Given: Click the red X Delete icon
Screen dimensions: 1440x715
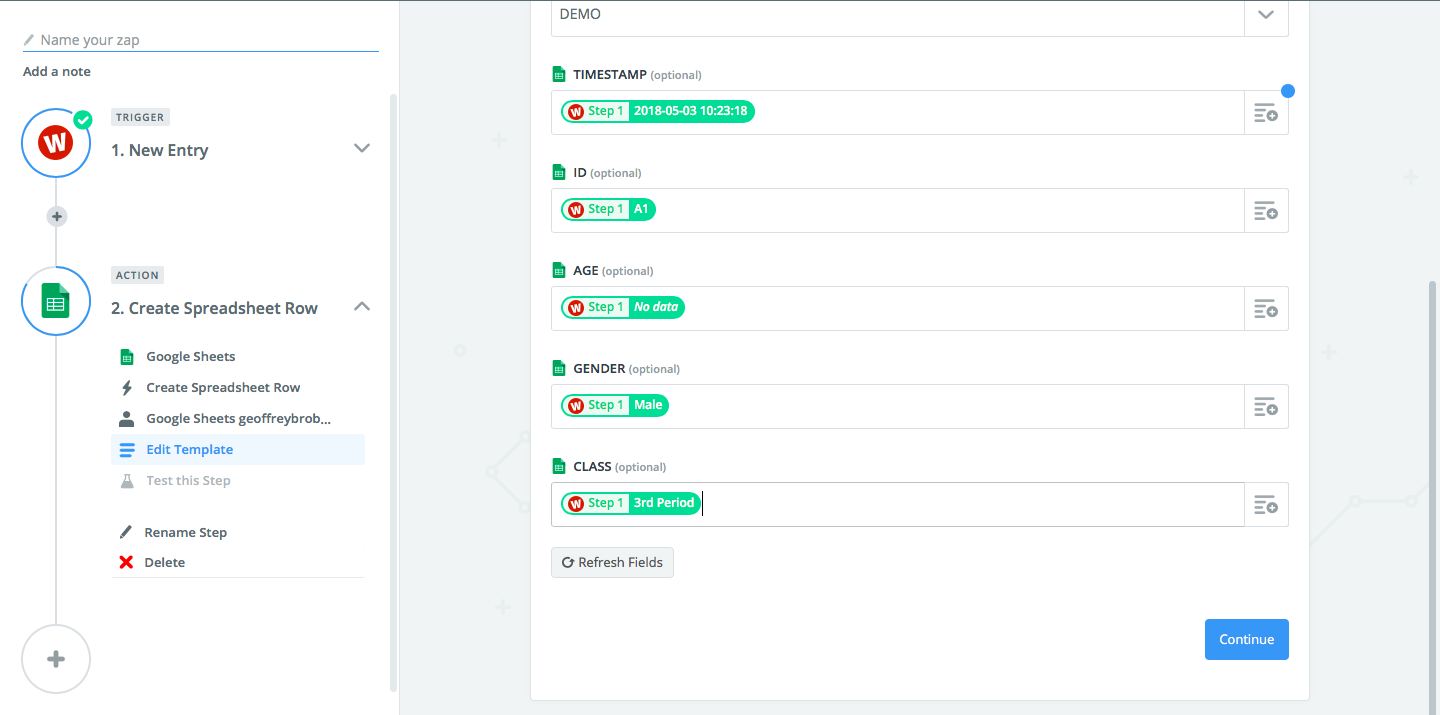Looking at the screenshot, I should tap(126, 562).
